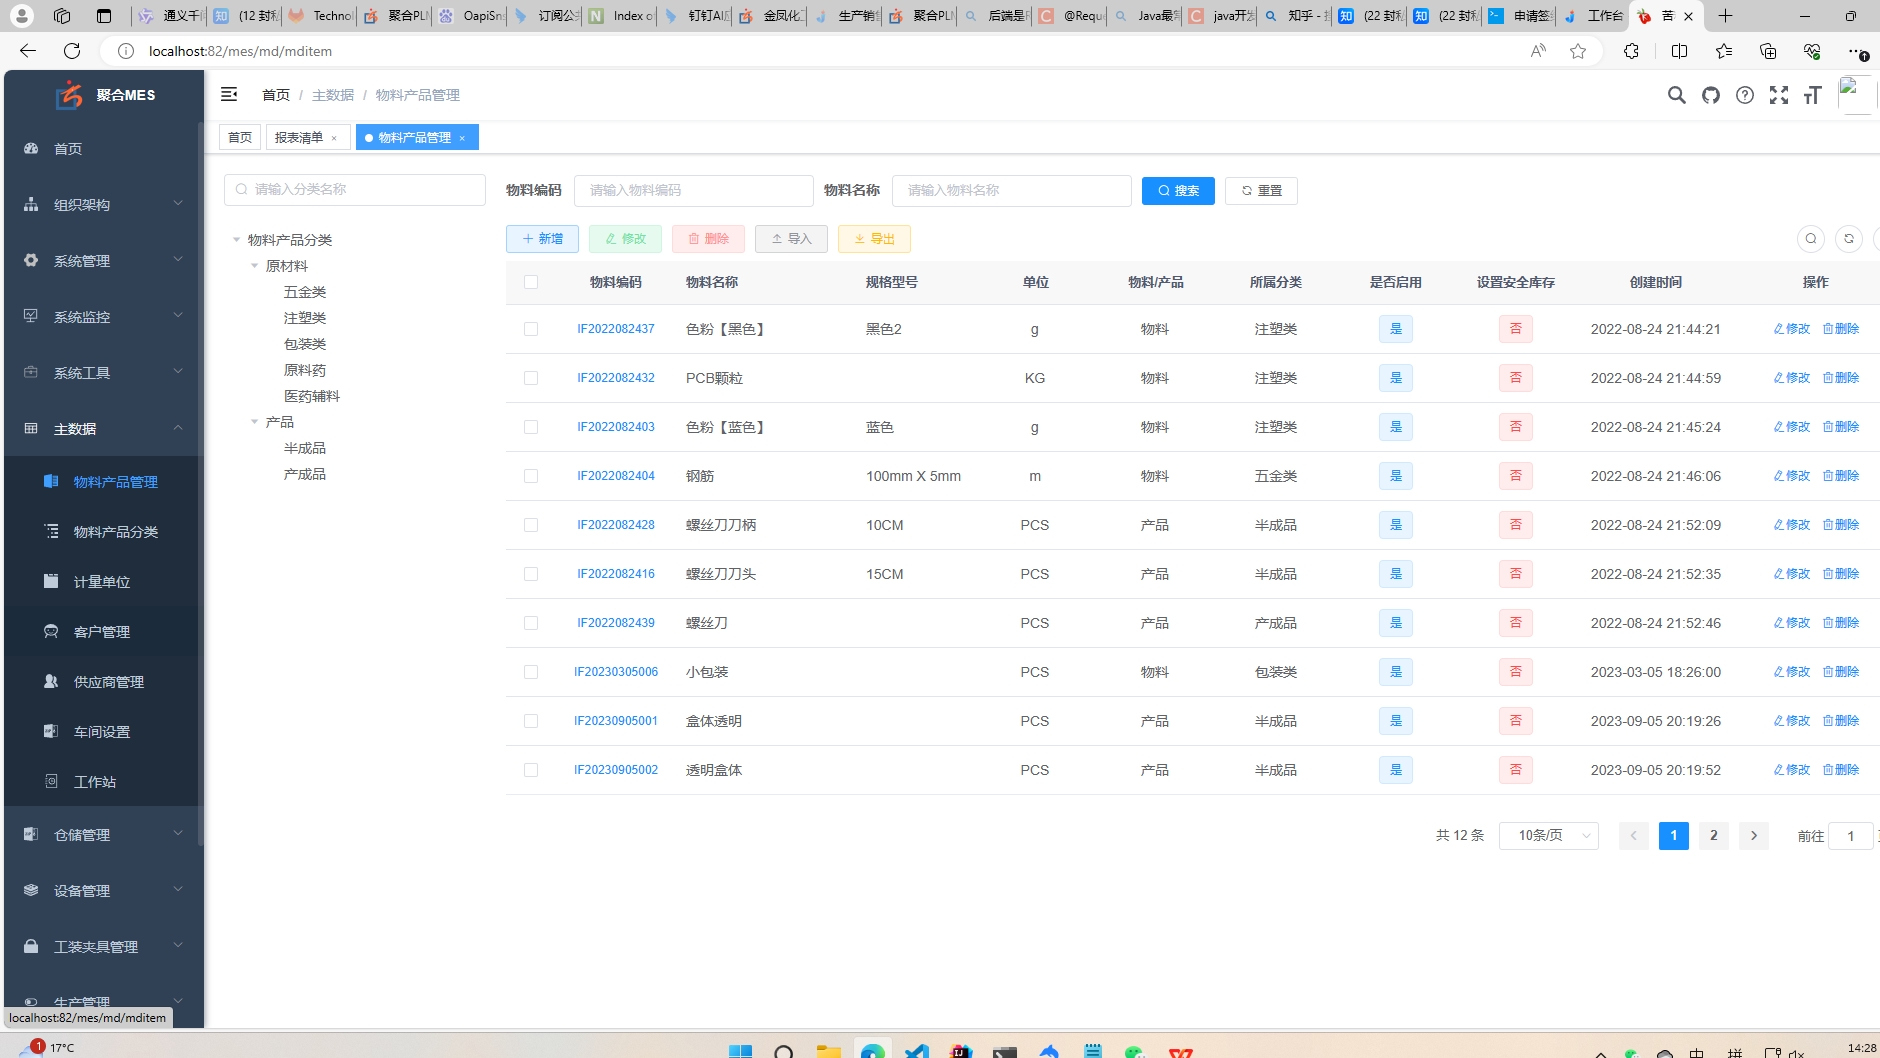Viewport: 1880px width, 1058px height.
Task: Click the 重置 button
Action: click(x=1261, y=191)
